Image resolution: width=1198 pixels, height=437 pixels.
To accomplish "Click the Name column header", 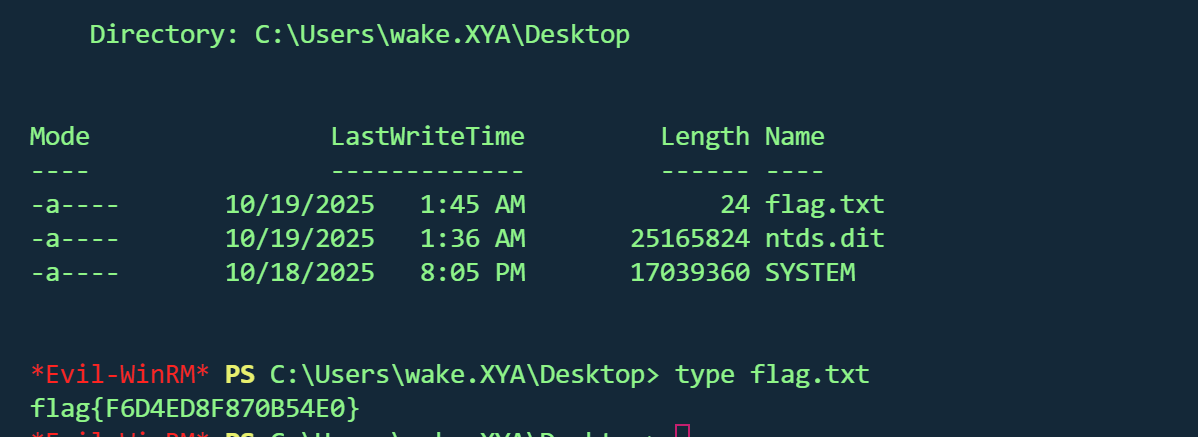I will point(794,137).
